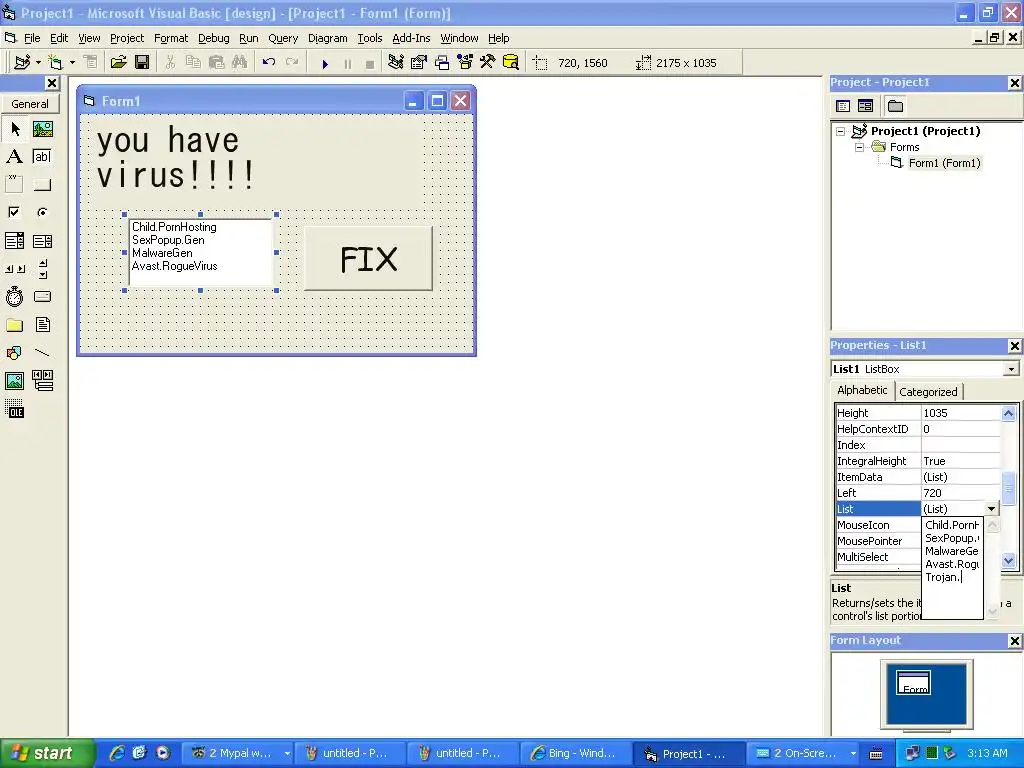Open Form Layout Window toolbar icon
This screenshot has width=1024, height=768.
click(x=442, y=63)
